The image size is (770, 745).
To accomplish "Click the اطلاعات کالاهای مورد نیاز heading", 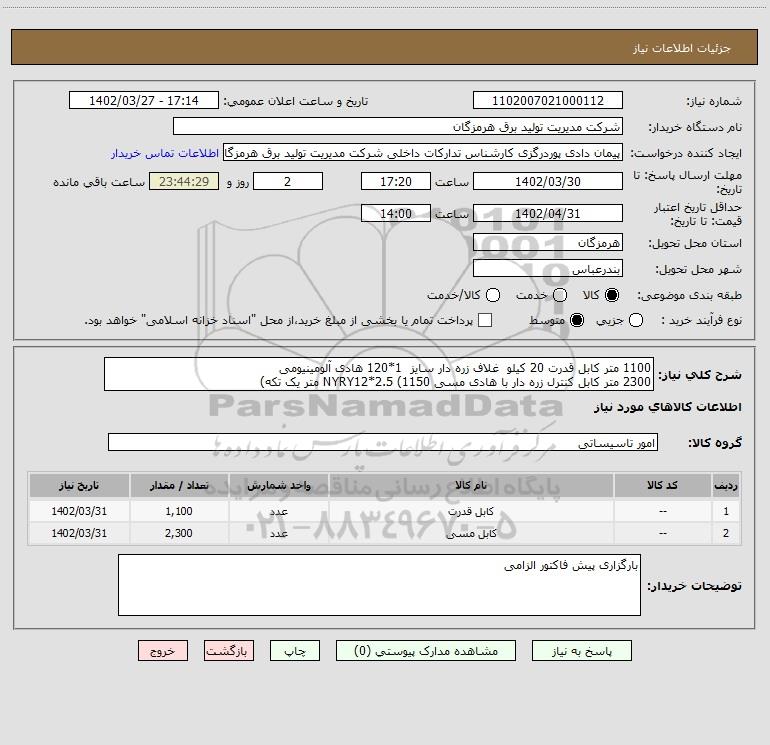I will coord(668,407).
